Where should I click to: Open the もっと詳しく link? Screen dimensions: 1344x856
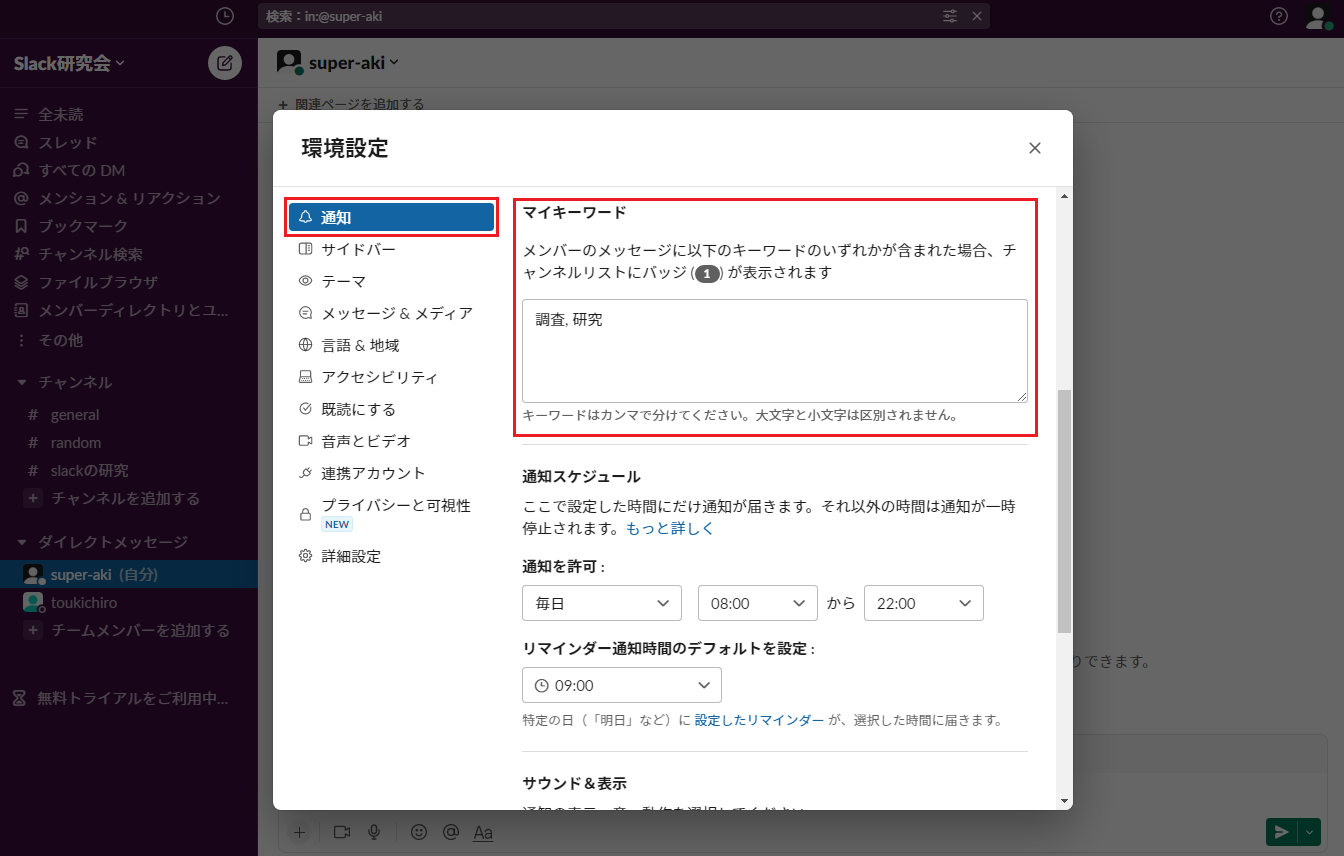pos(670,528)
